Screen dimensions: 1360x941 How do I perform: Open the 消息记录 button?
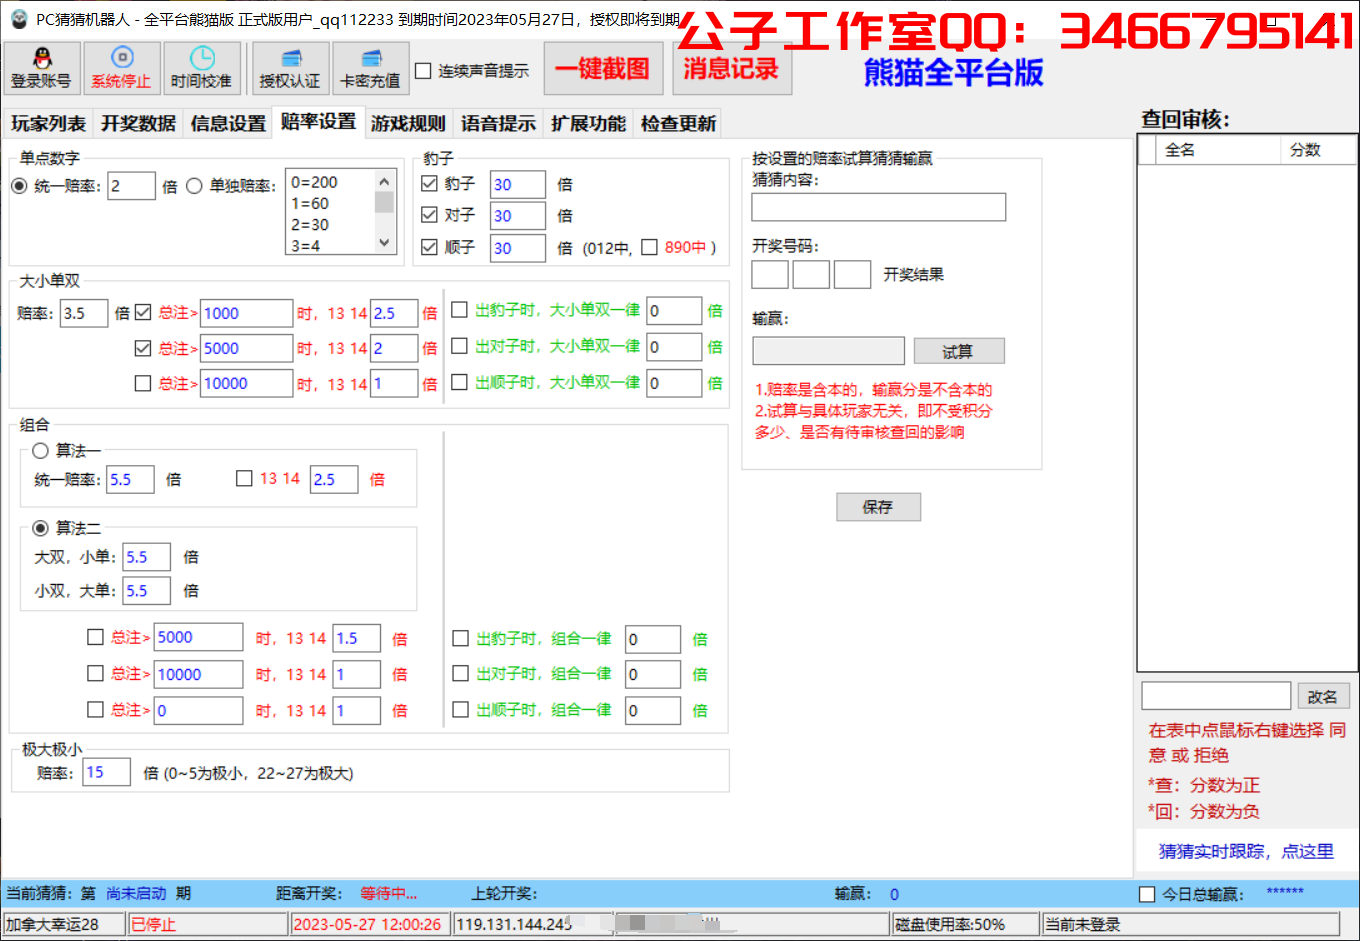pyautogui.click(x=731, y=68)
